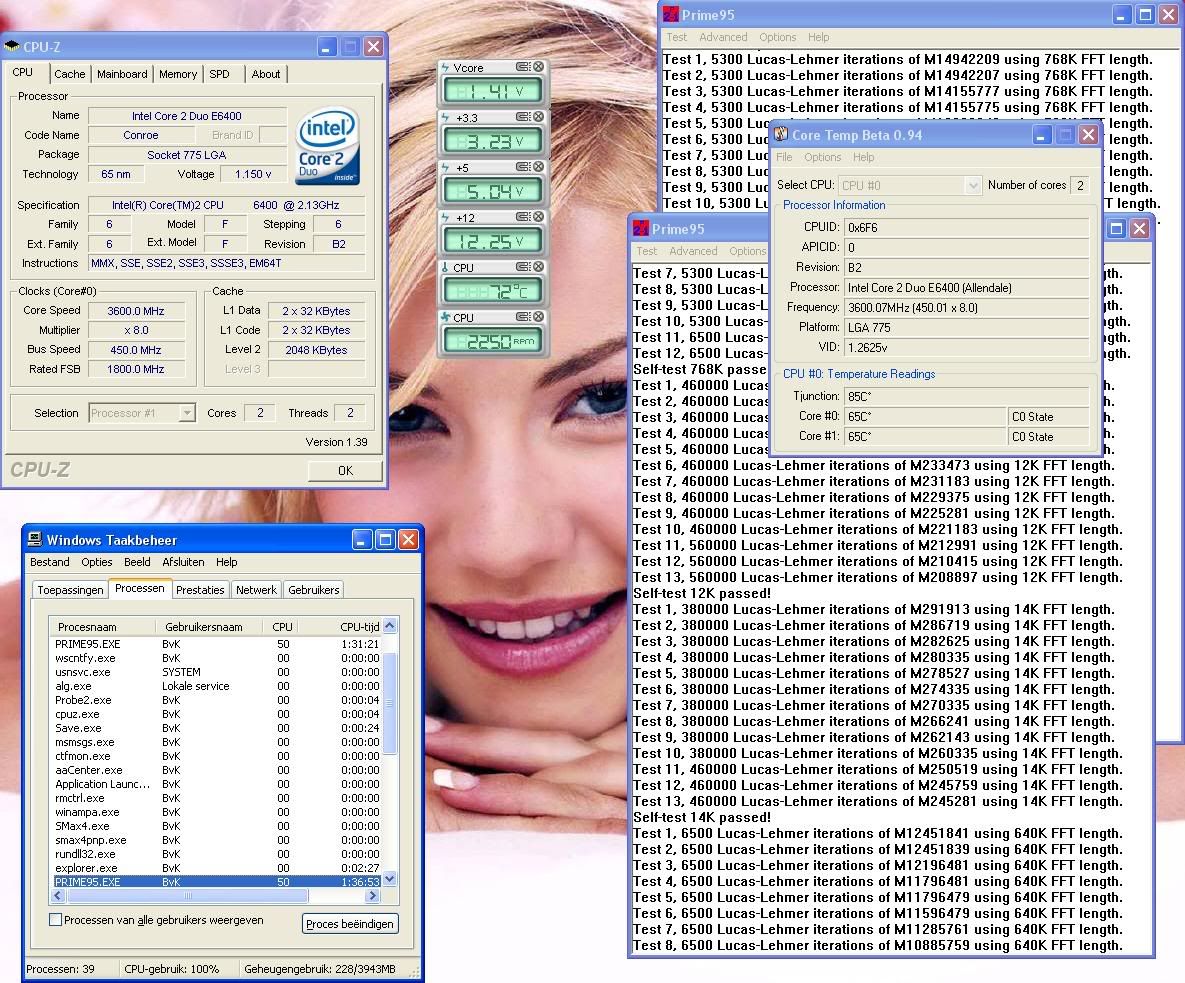1185x983 pixels.
Task: Click the front Prime95 window title icon
Action: click(641, 228)
